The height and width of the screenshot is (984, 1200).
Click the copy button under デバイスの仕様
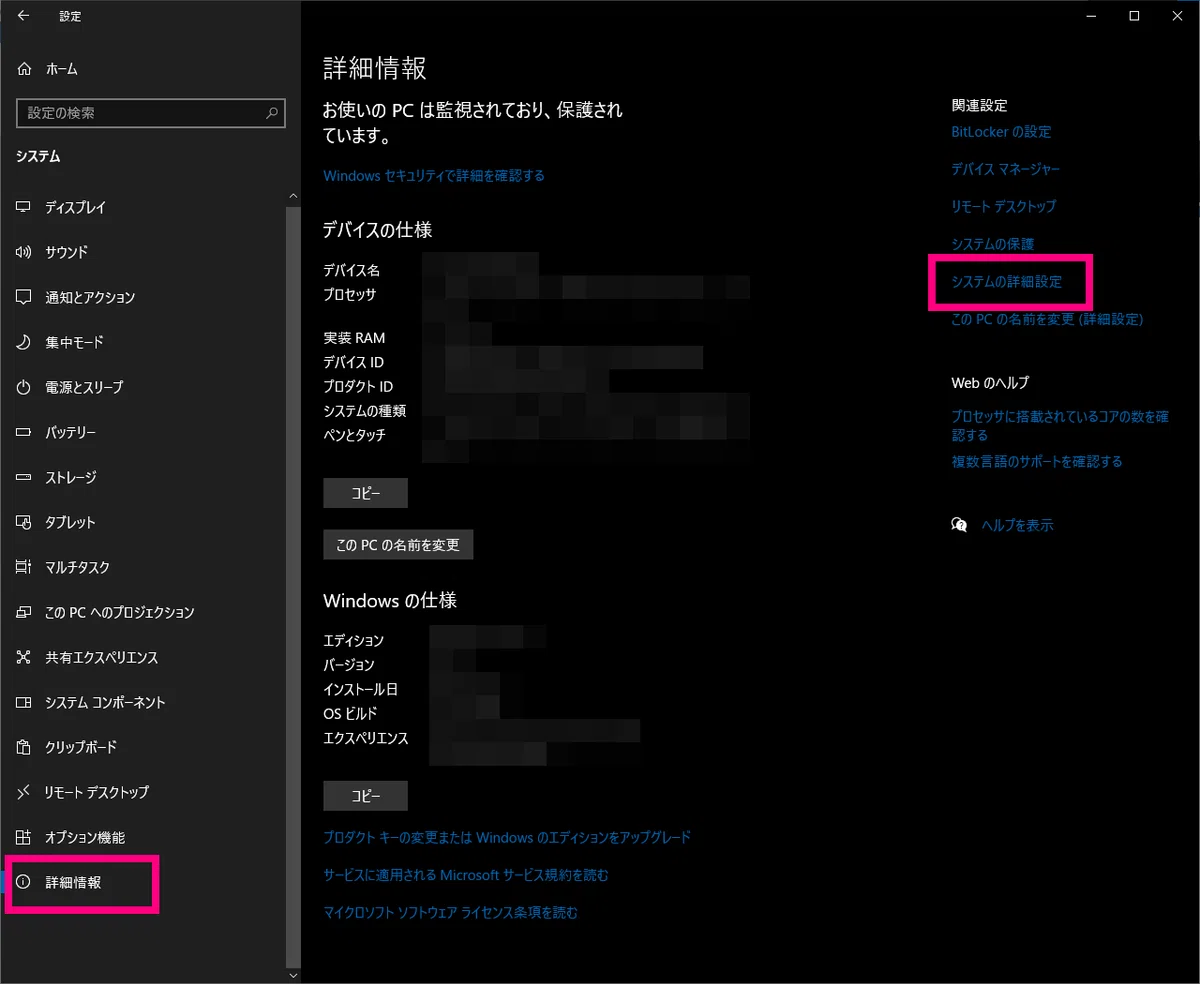[365, 493]
